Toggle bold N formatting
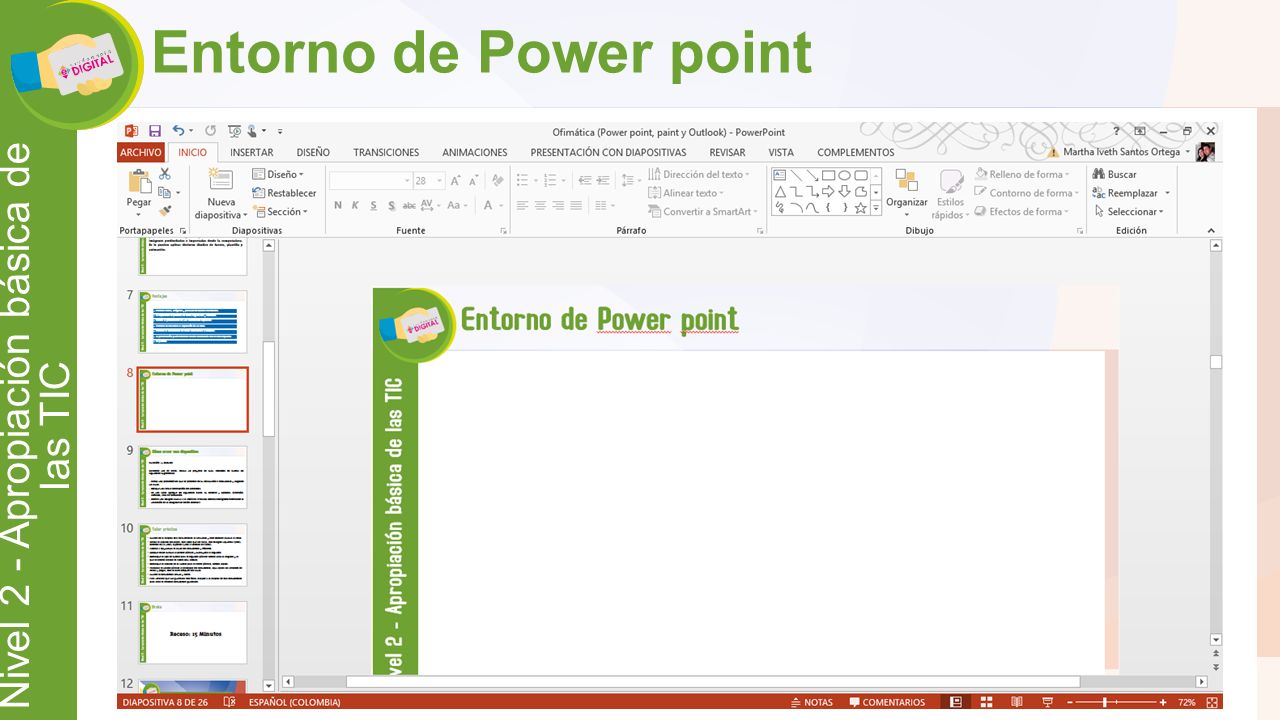 click(338, 206)
